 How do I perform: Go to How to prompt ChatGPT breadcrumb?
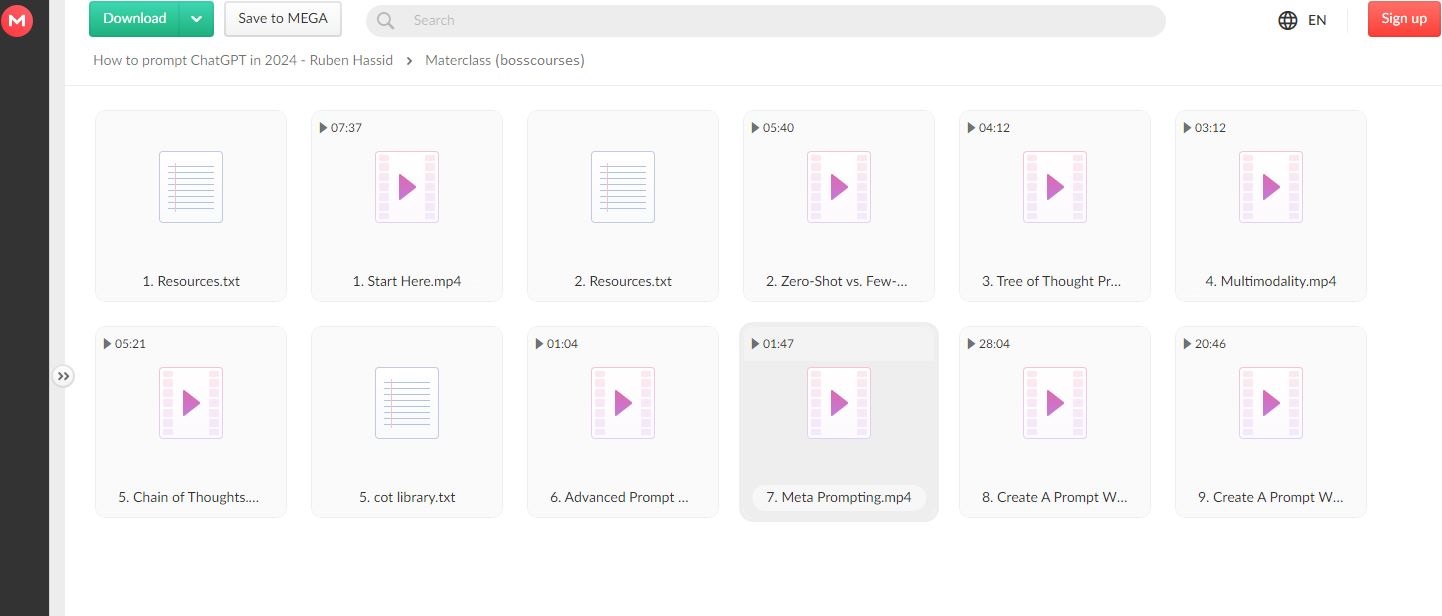(x=243, y=60)
